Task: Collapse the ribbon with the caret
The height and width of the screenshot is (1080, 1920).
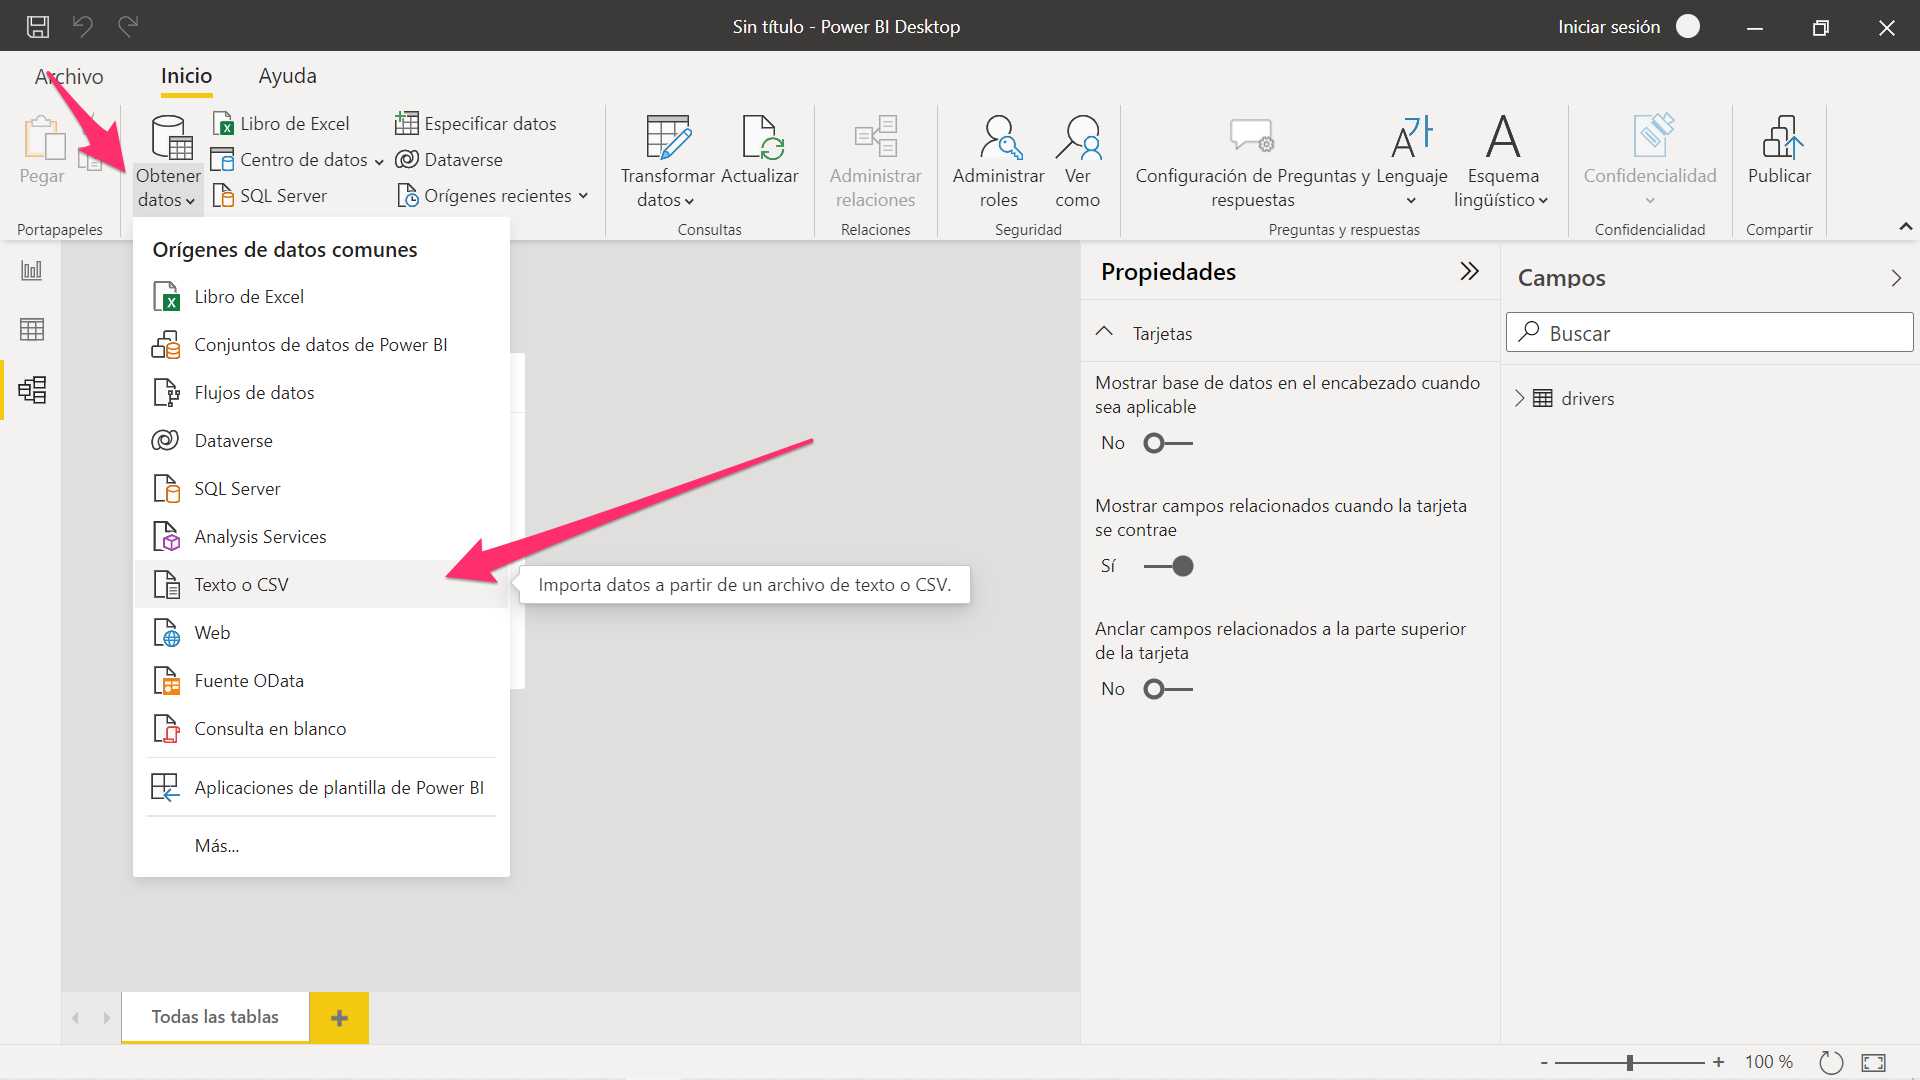Action: point(1906,227)
